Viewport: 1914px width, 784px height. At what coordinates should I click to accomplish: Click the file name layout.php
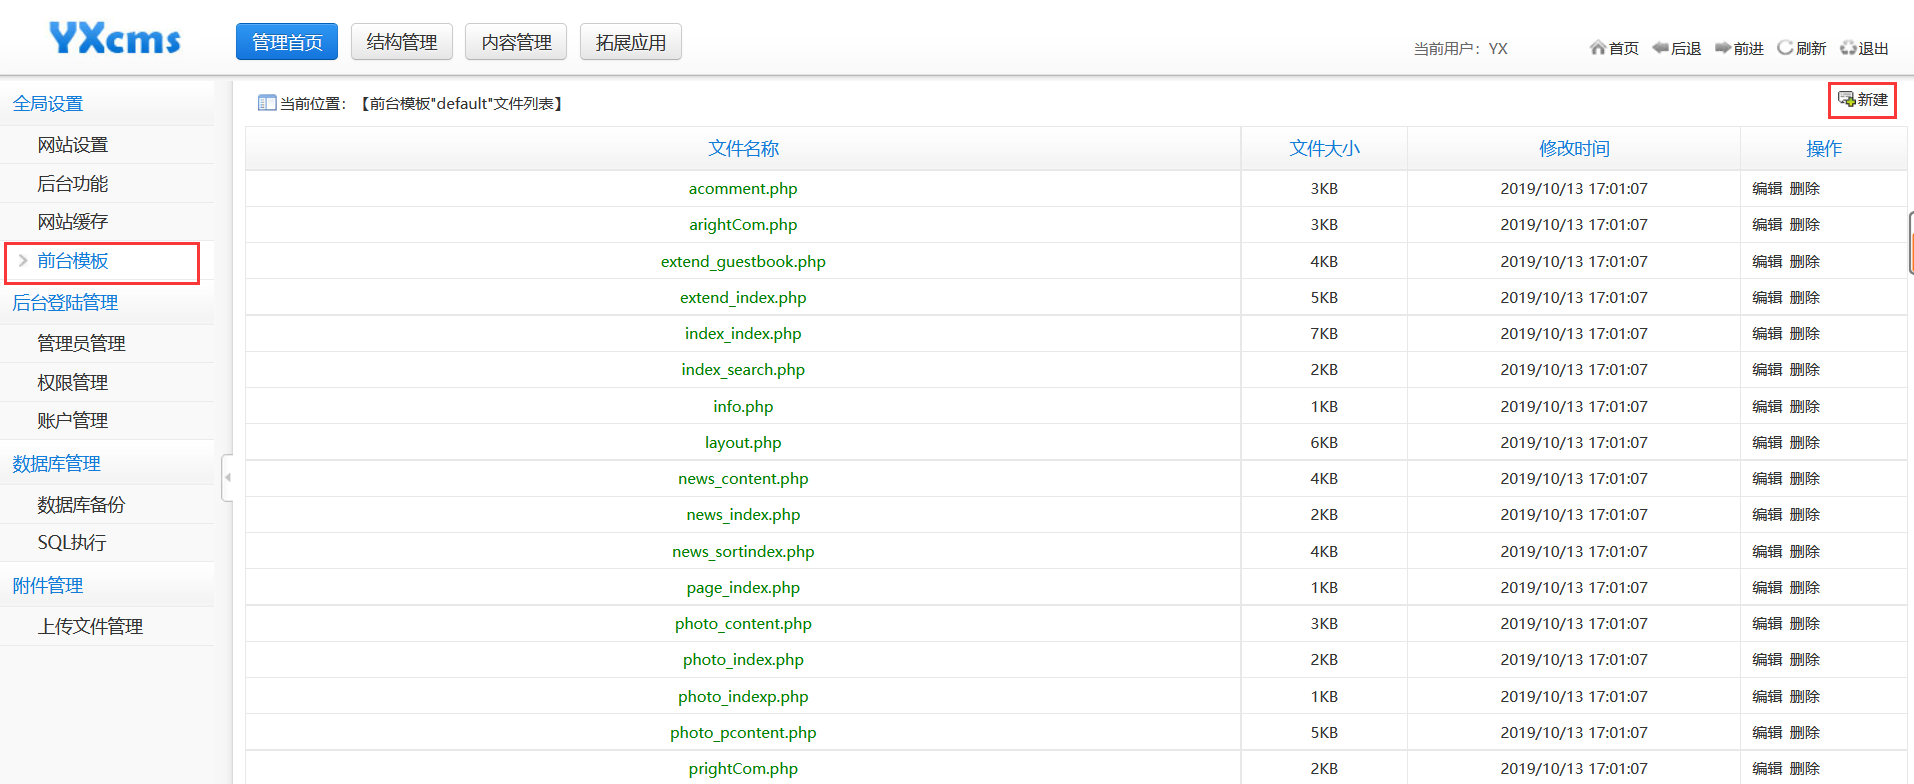[743, 443]
